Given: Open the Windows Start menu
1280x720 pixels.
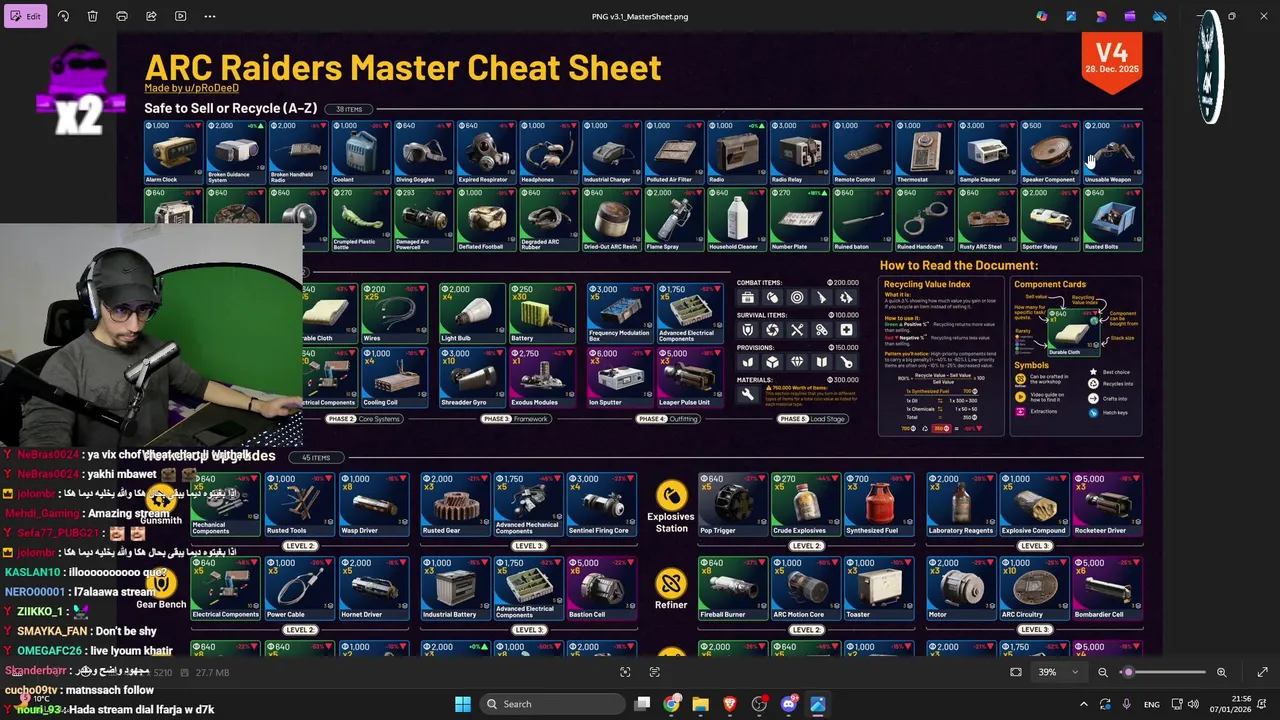Looking at the screenshot, I should click(x=463, y=704).
